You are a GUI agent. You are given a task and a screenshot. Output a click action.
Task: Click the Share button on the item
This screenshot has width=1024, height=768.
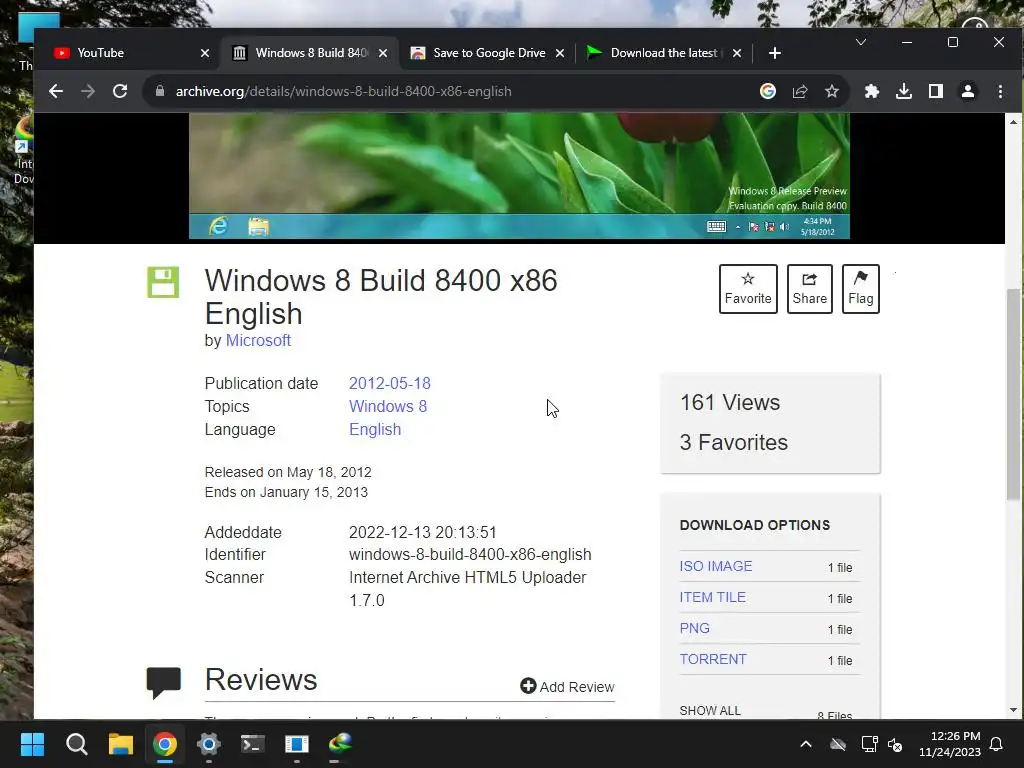click(810, 289)
